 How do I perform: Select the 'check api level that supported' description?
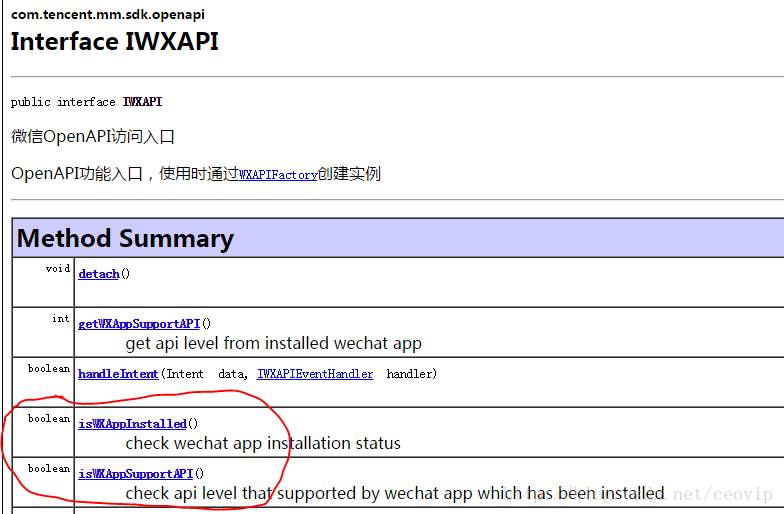pyautogui.click(x=395, y=494)
